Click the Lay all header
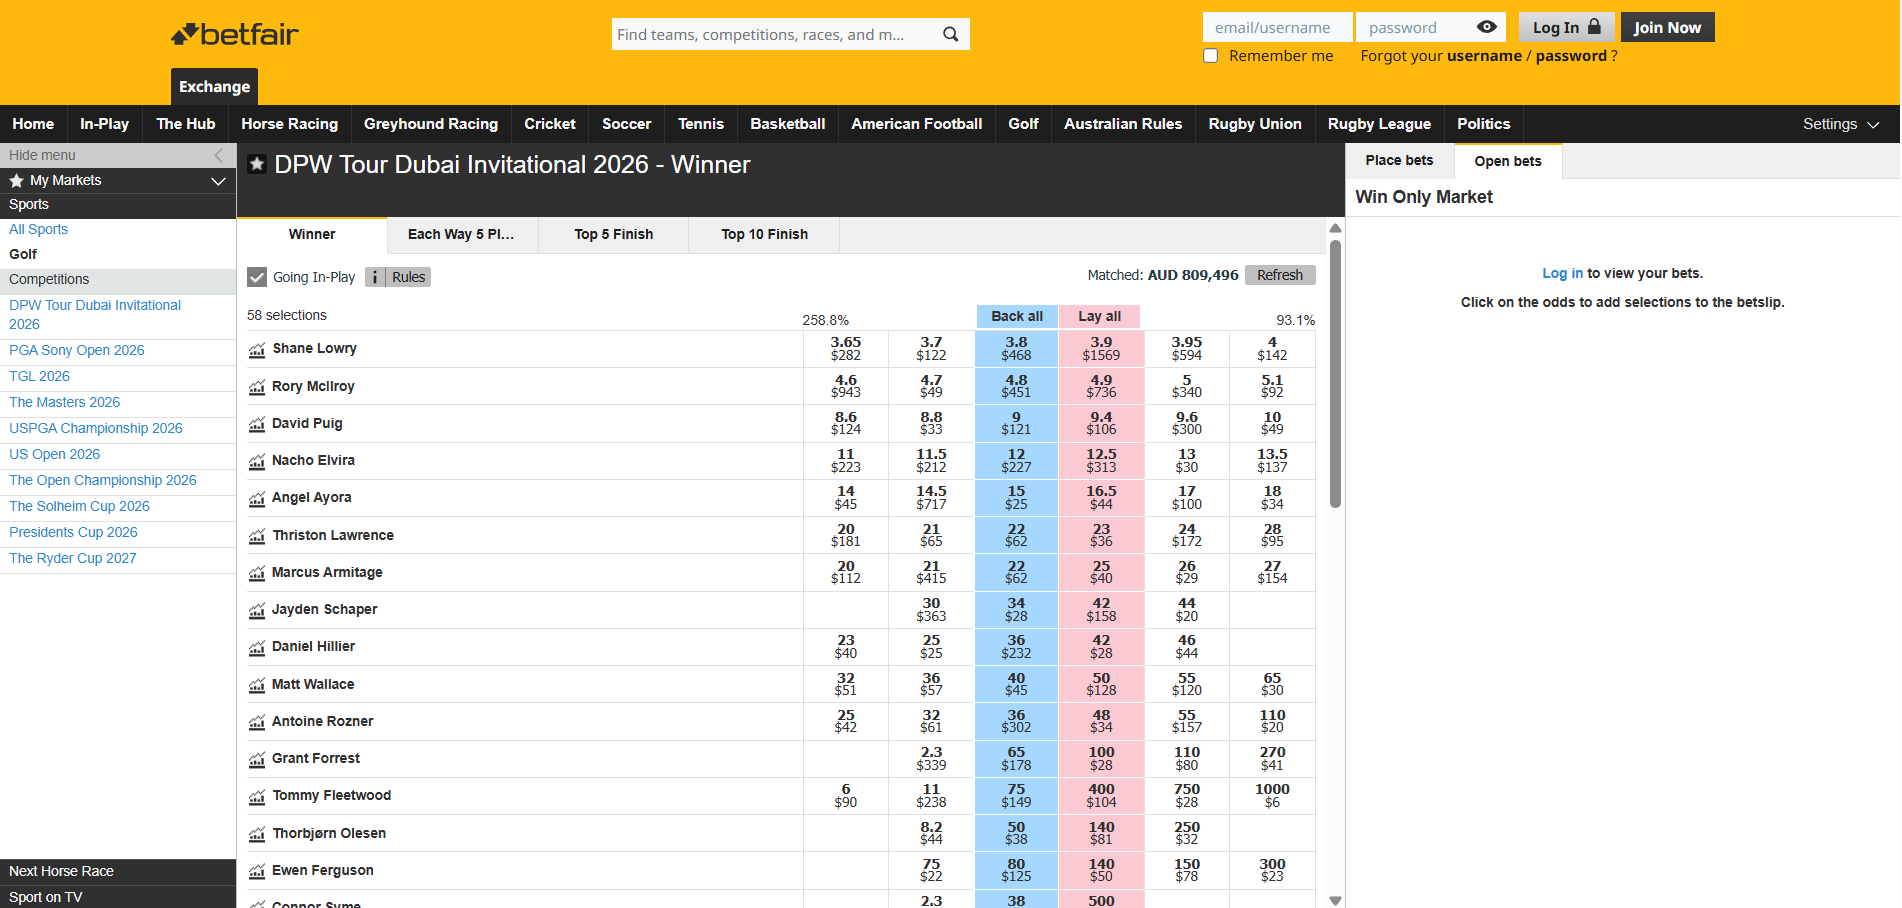This screenshot has width=1902, height=908. pyautogui.click(x=1099, y=316)
